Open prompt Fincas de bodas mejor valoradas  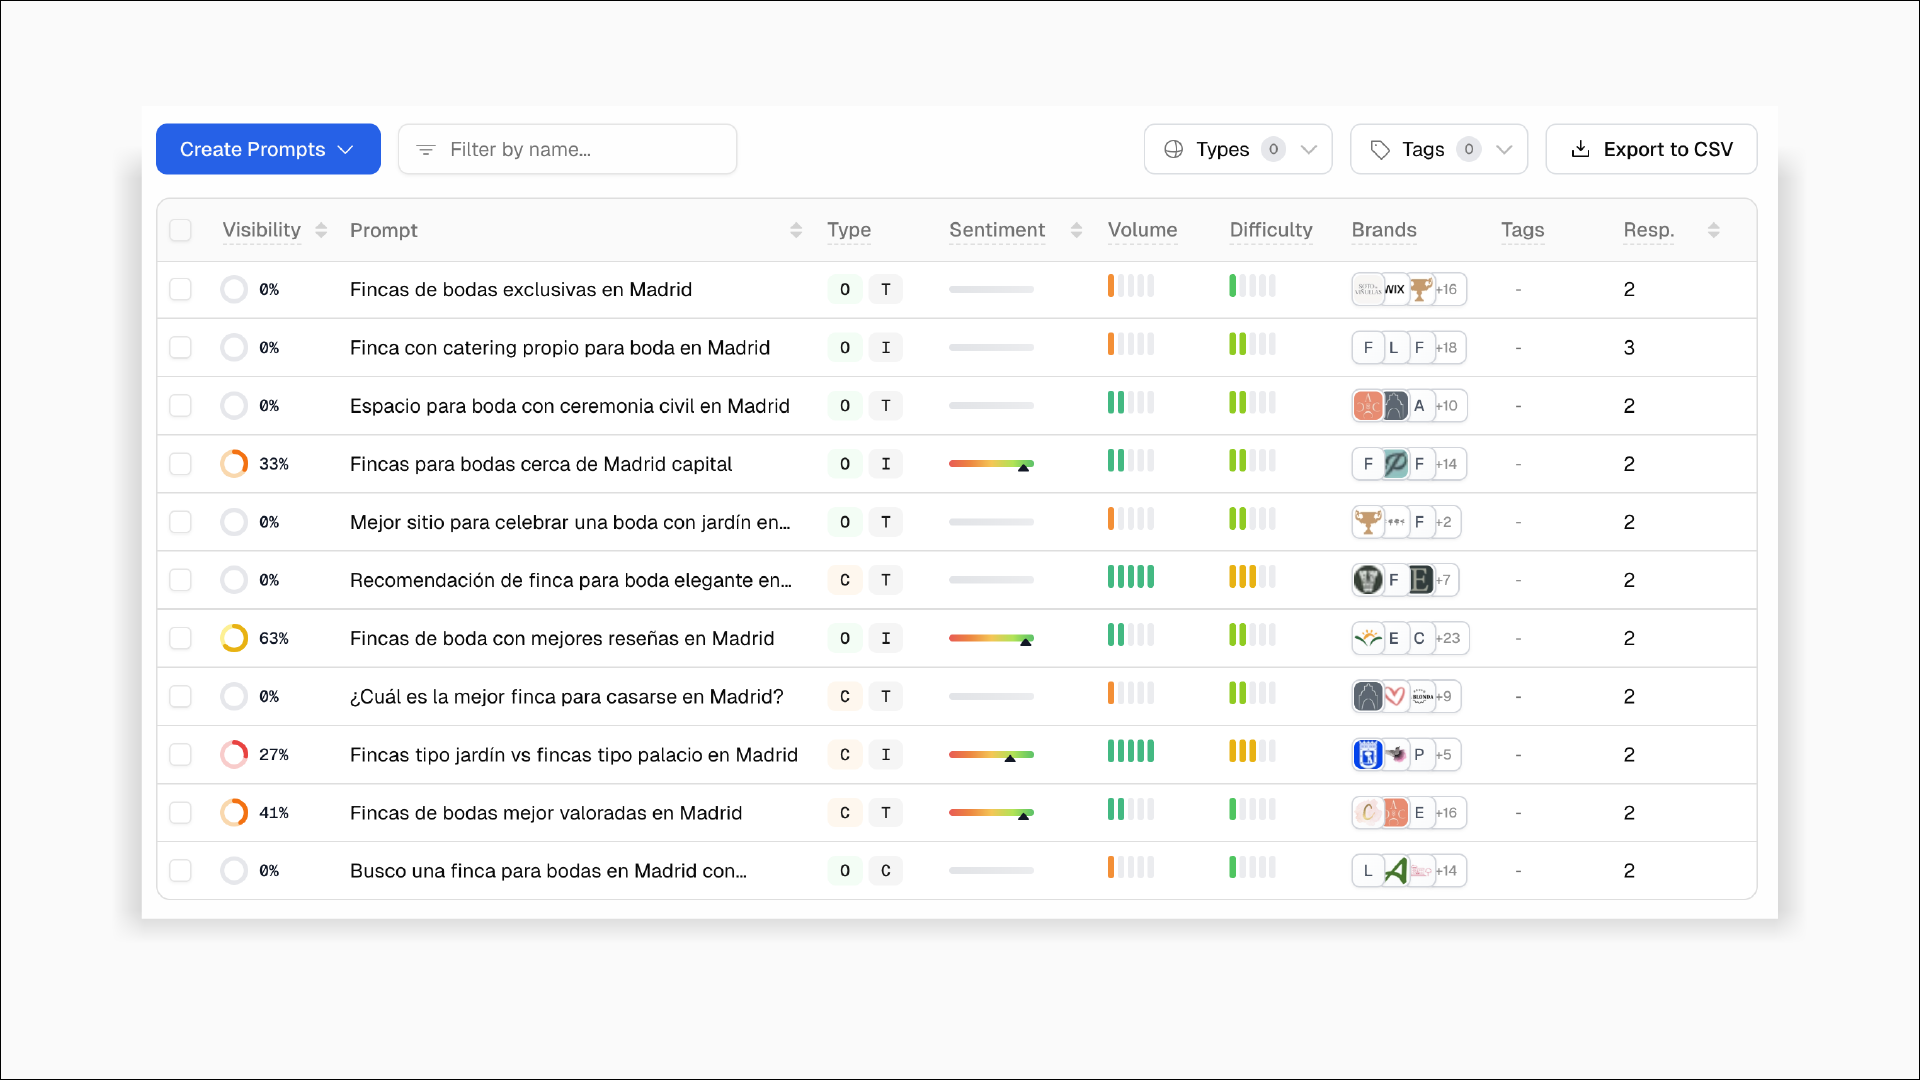pos(545,813)
